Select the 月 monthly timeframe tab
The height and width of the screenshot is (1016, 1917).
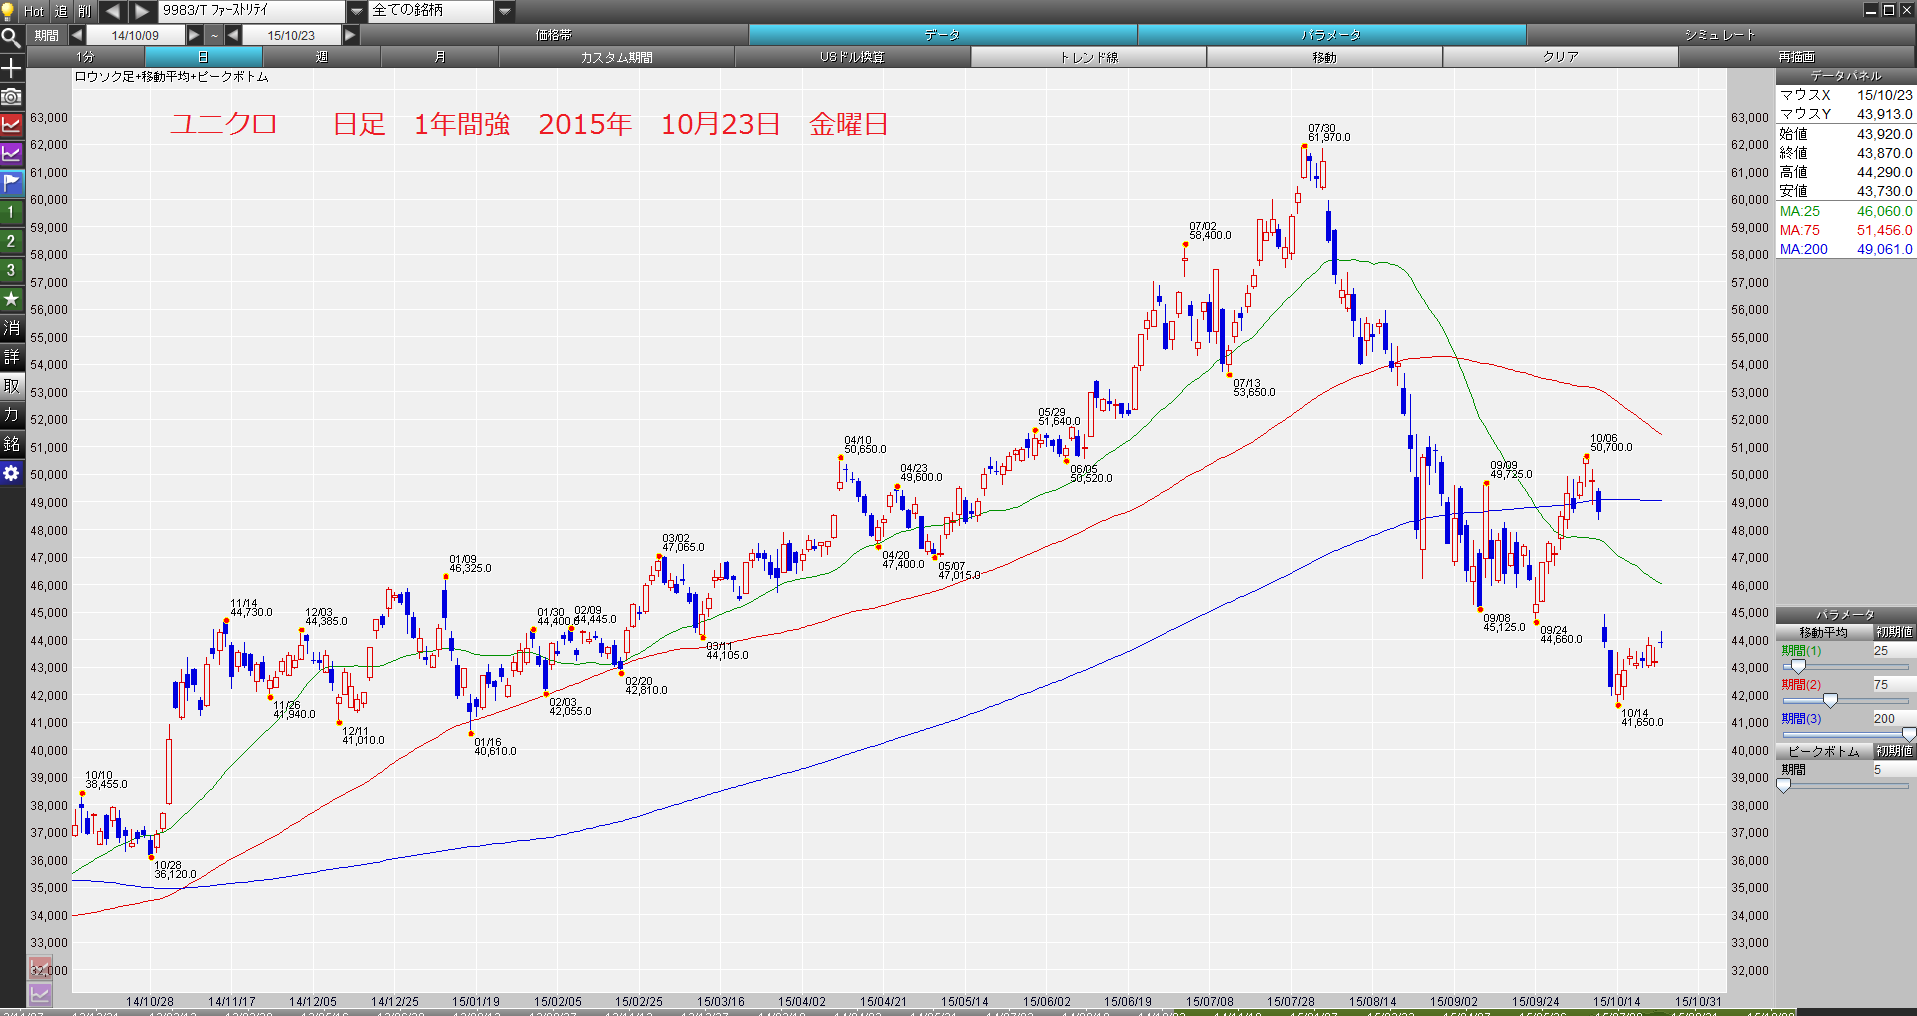439,57
